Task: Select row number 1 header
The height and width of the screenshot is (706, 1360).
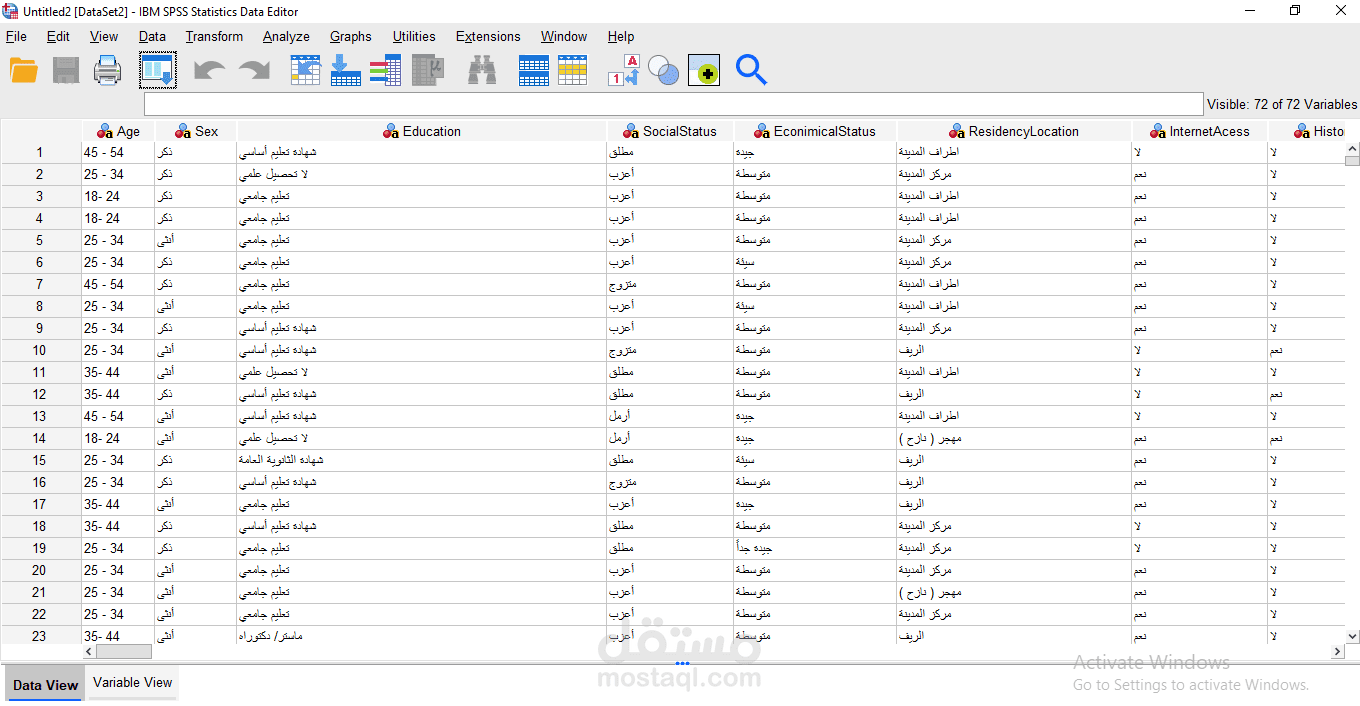Action: [40, 152]
